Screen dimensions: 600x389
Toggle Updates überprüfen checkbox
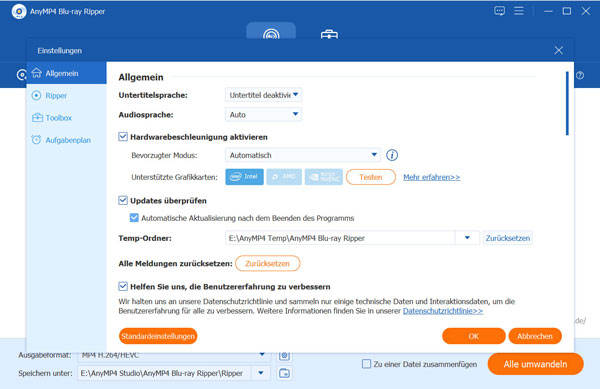point(123,200)
